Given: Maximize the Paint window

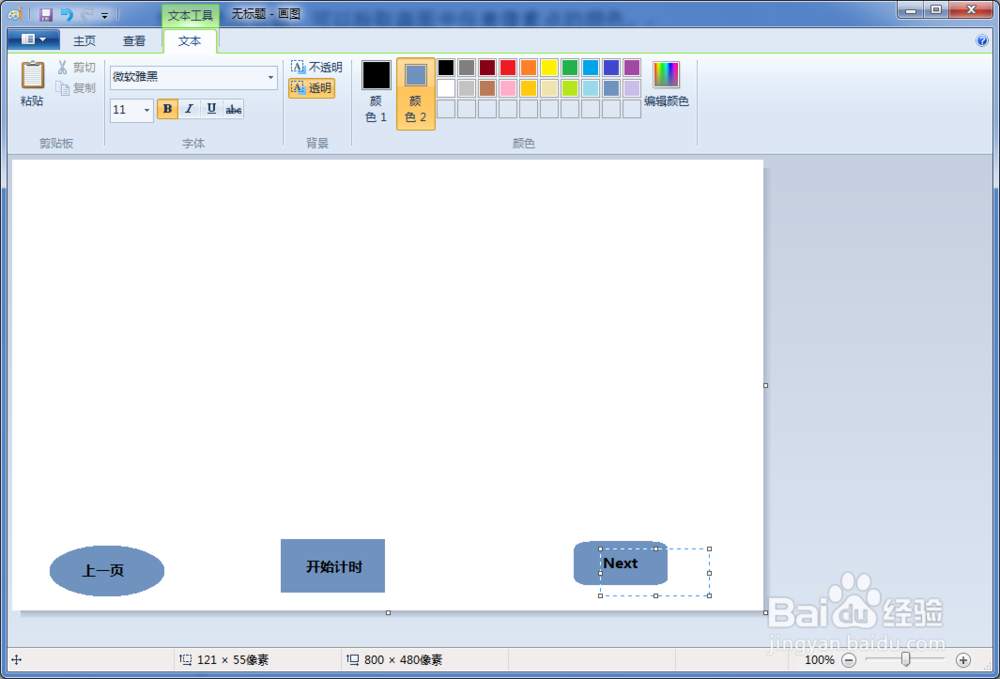Looking at the screenshot, I should [936, 10].
